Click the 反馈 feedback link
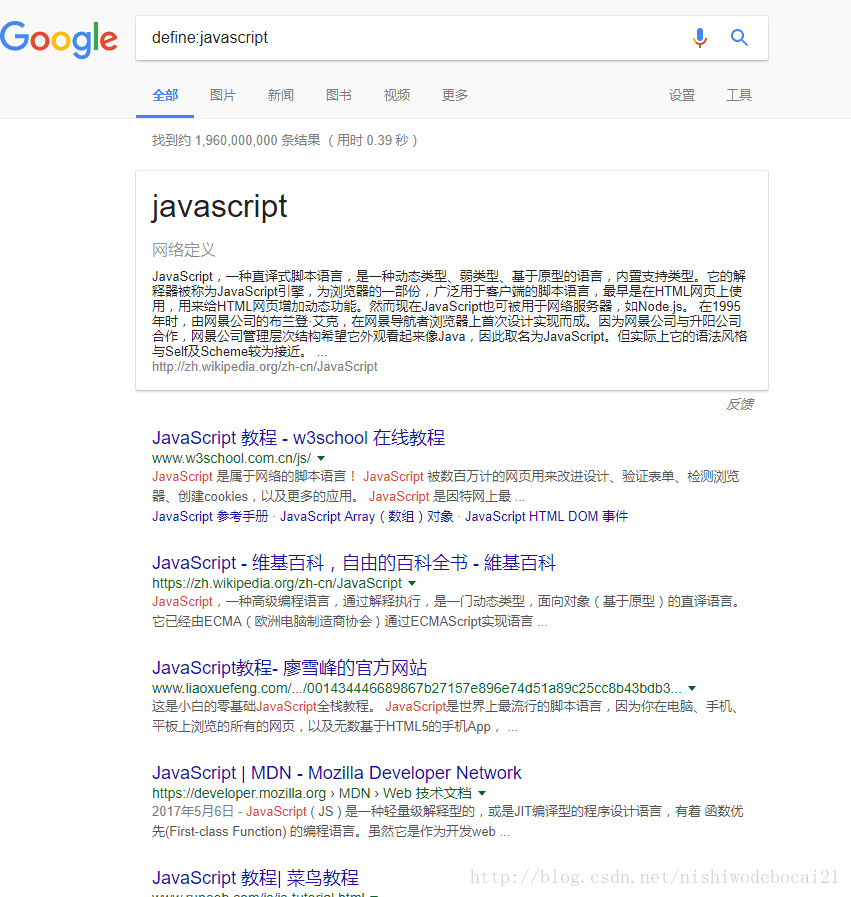Viewport: 851px width, 897px height. [x=739, y=404]
